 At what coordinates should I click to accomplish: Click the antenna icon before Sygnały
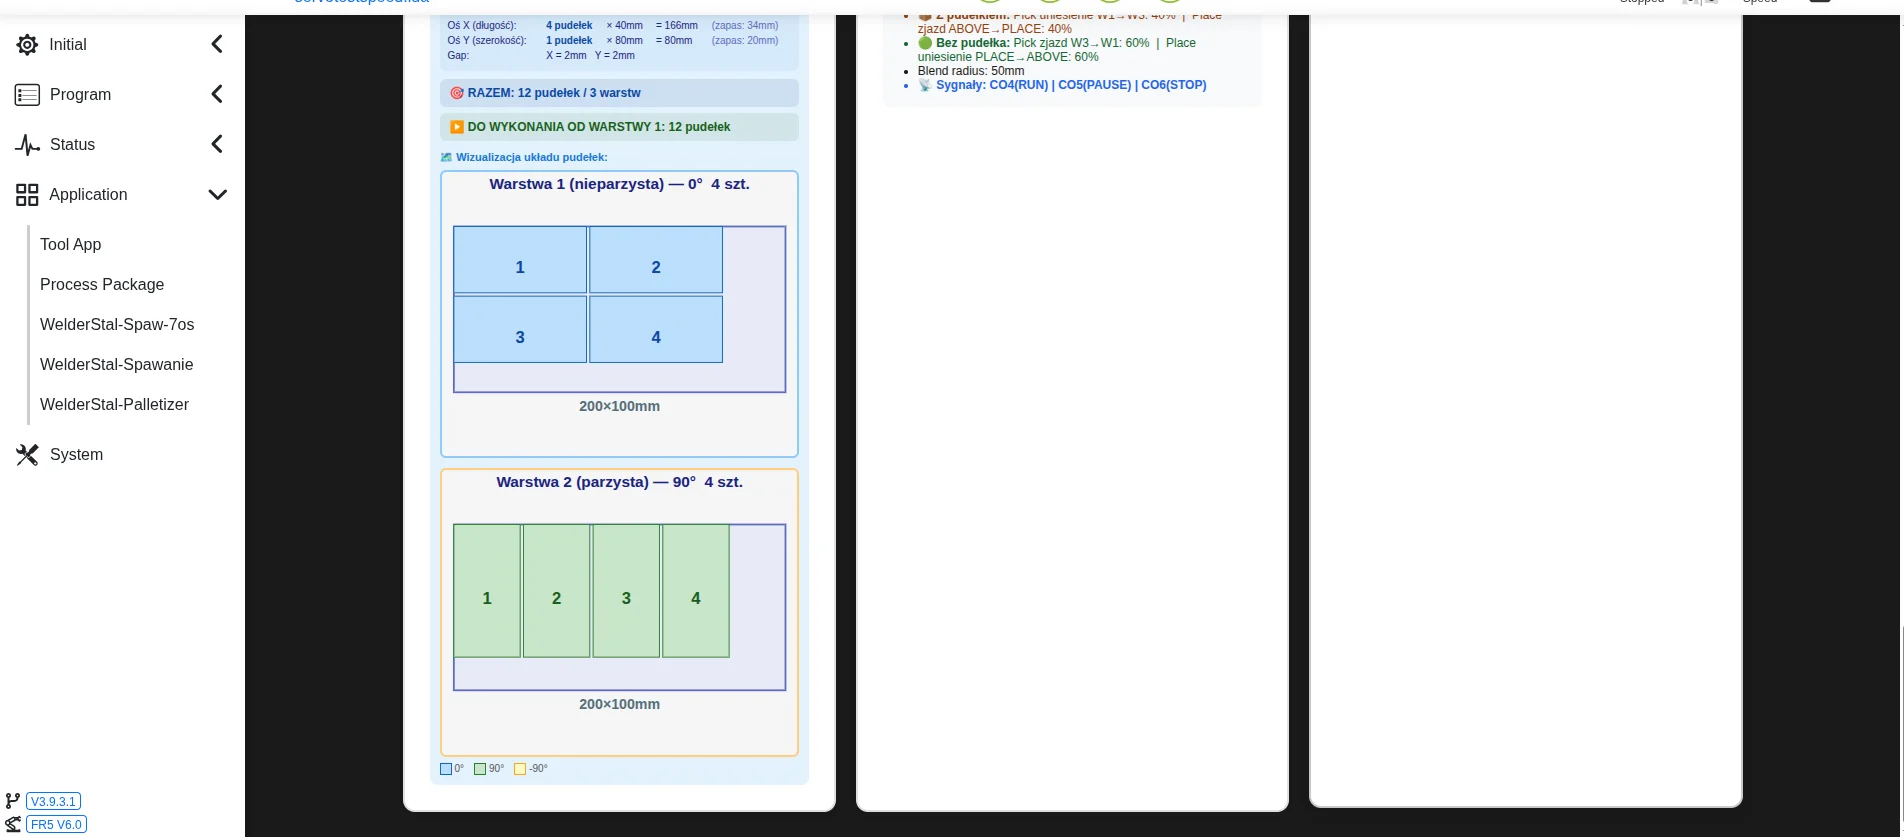point(925,85)
